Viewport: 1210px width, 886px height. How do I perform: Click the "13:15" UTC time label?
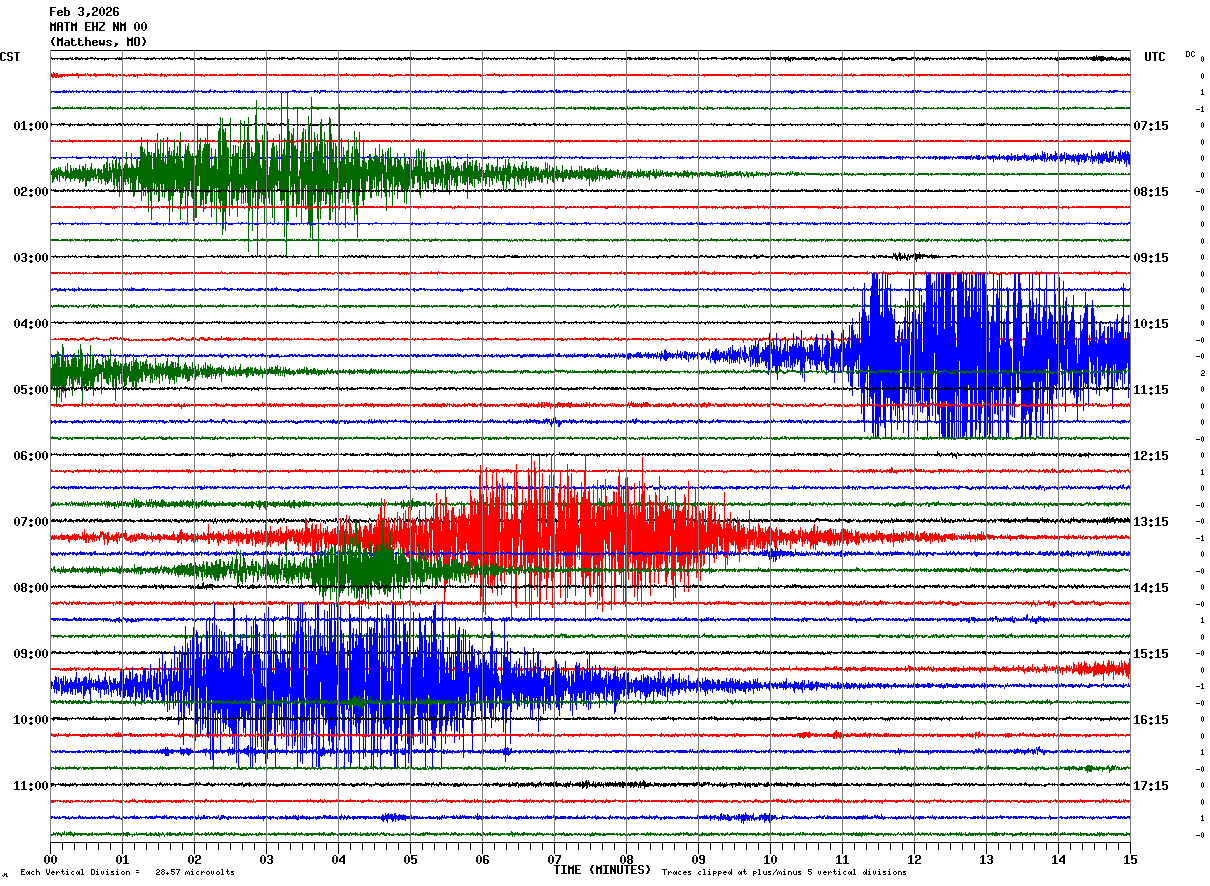pyautogui.click(x=1151, y=522)
